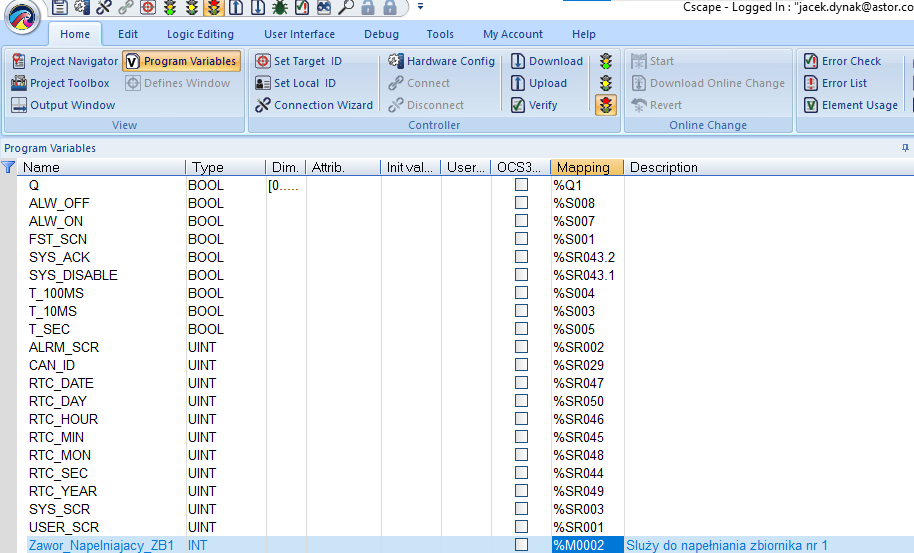Image resolution: width=914 pixels, height=553 pixels.
Task: Click the save icon in quick access toolbar
Action: click(x=59, y=7)
